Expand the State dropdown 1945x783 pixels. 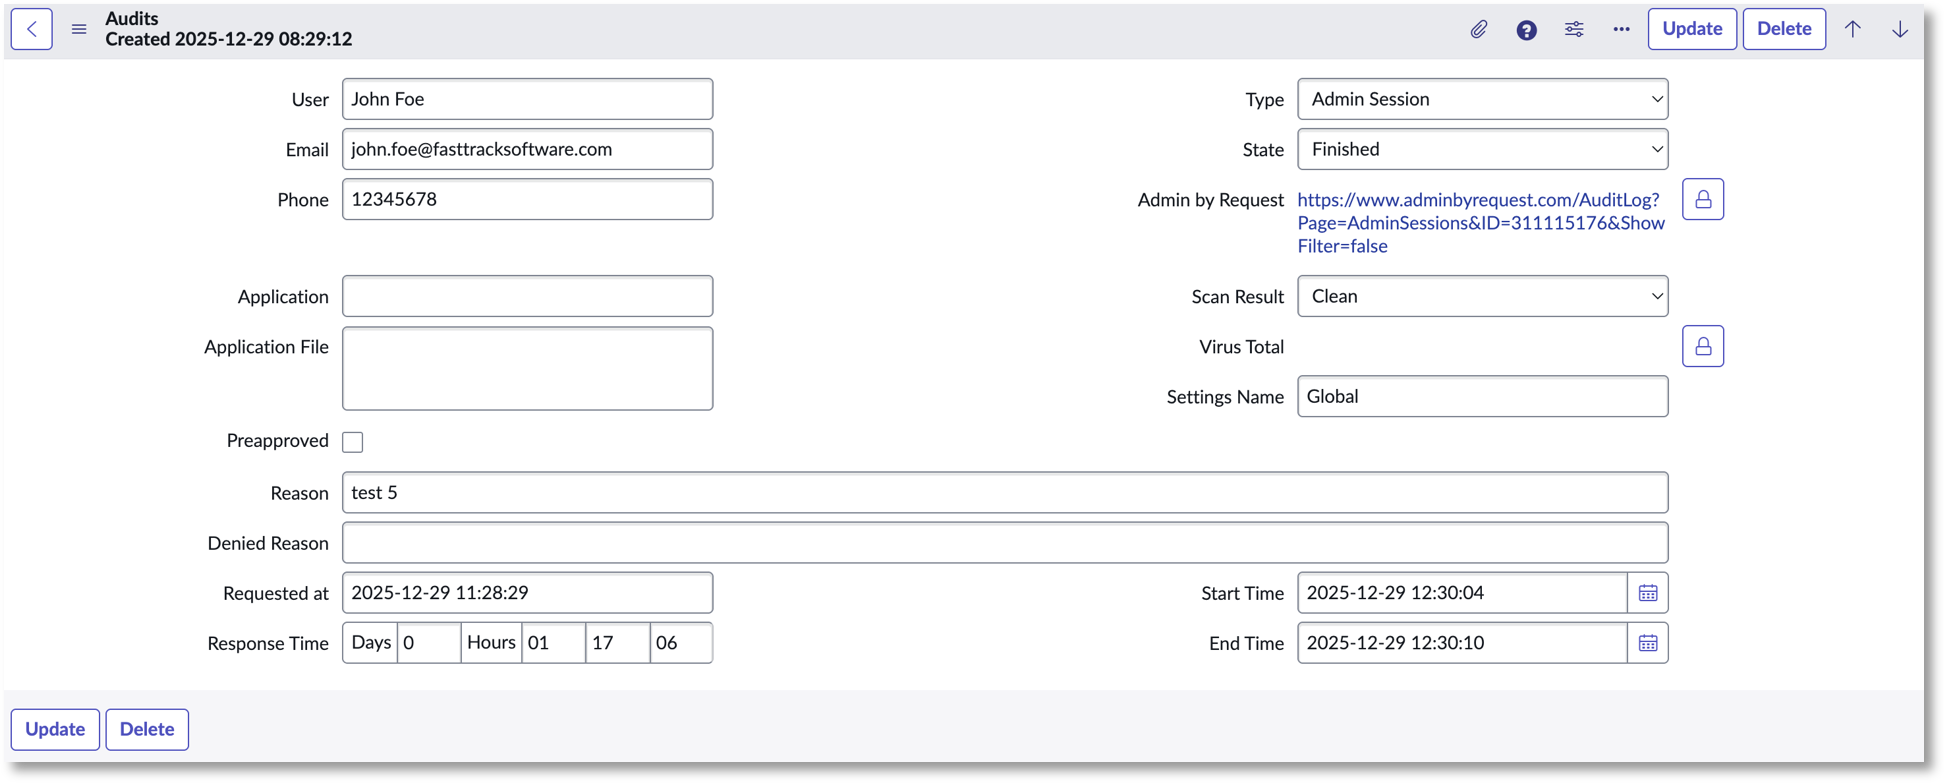click(1482, 149)
